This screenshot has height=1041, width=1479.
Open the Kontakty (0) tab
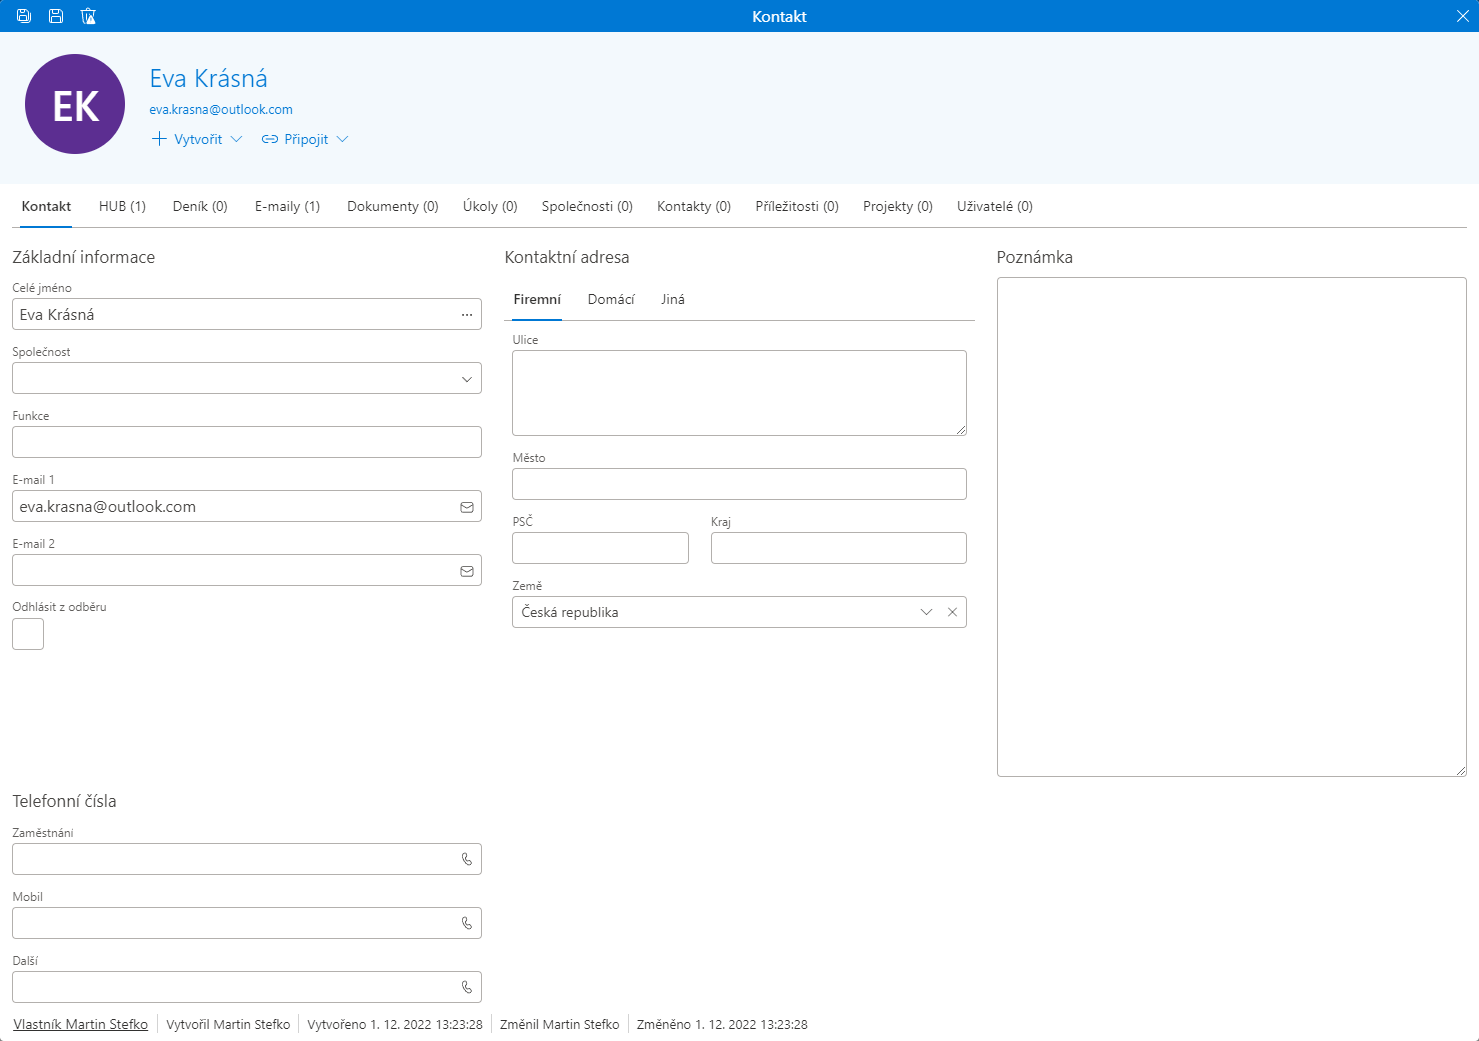pyautogui.click(x=694, y=206)
